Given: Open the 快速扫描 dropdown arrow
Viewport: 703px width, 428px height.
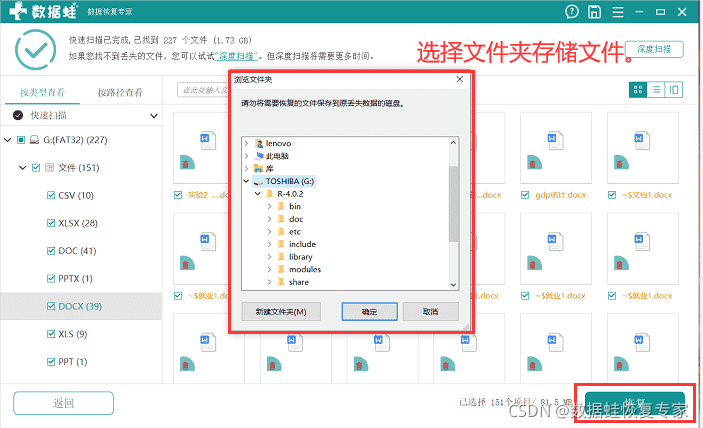Looking at the screenshot, I should click(153, 116).
